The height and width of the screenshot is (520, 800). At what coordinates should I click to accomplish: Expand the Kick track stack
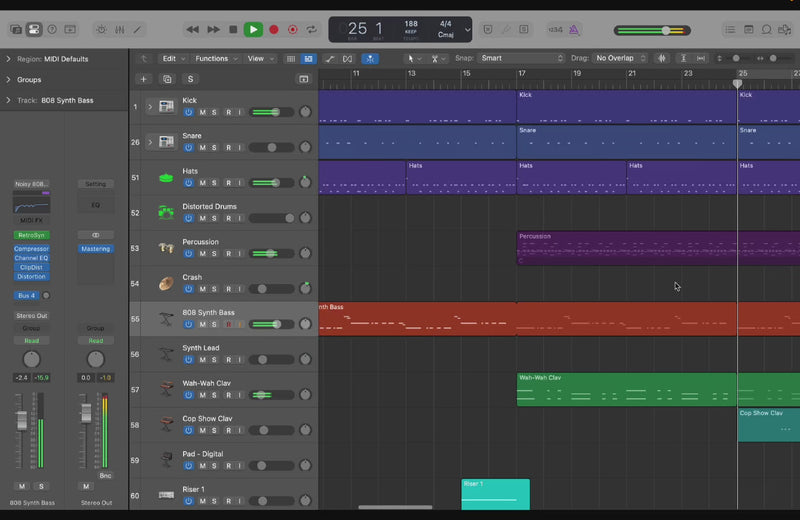[x=150, y=106]
